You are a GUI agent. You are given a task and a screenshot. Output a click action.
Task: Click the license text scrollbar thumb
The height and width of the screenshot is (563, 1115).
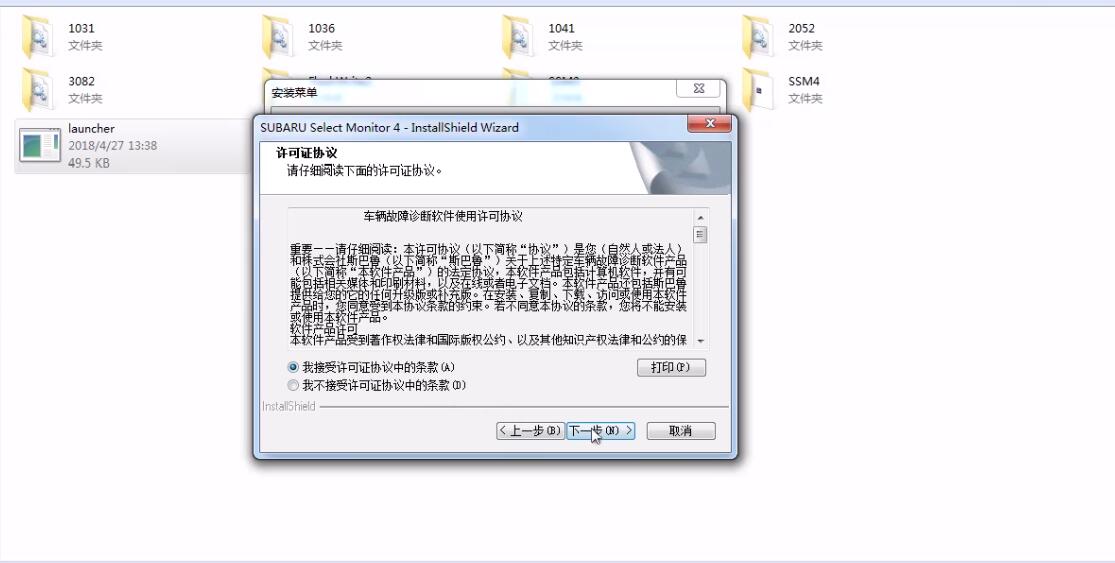coord(700,235)
